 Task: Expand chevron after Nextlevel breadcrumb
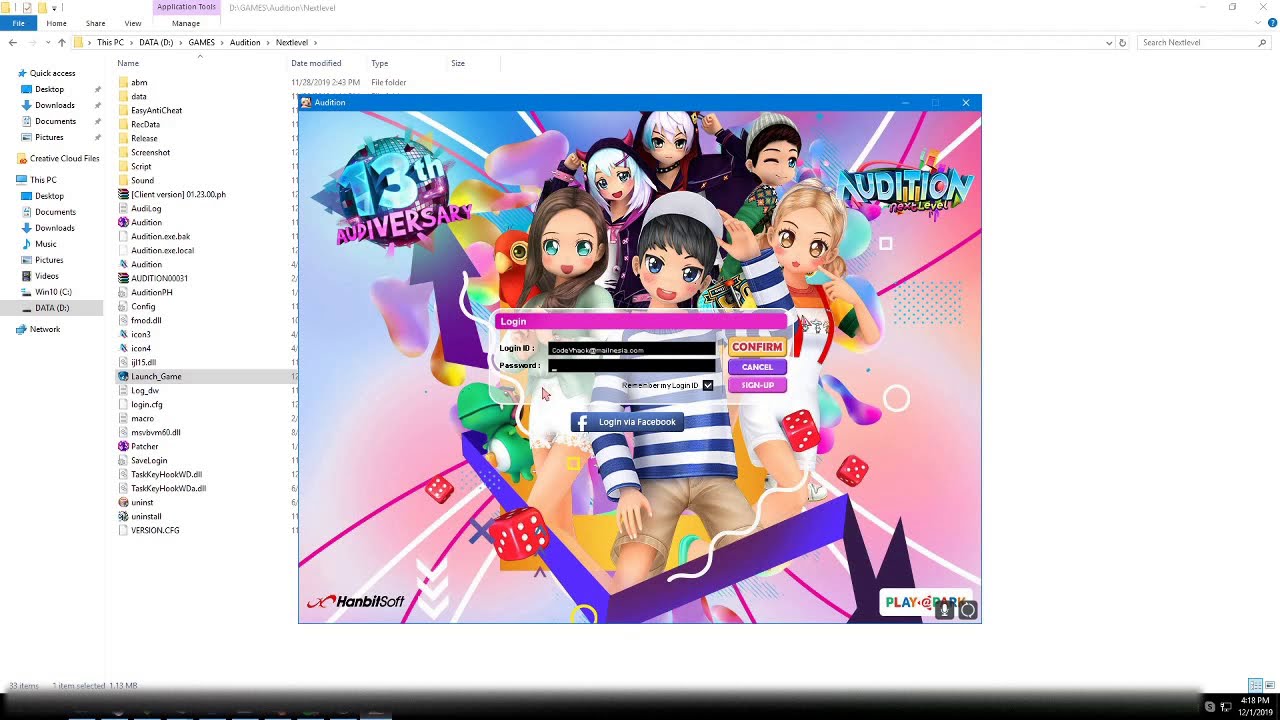pos(315,43)
